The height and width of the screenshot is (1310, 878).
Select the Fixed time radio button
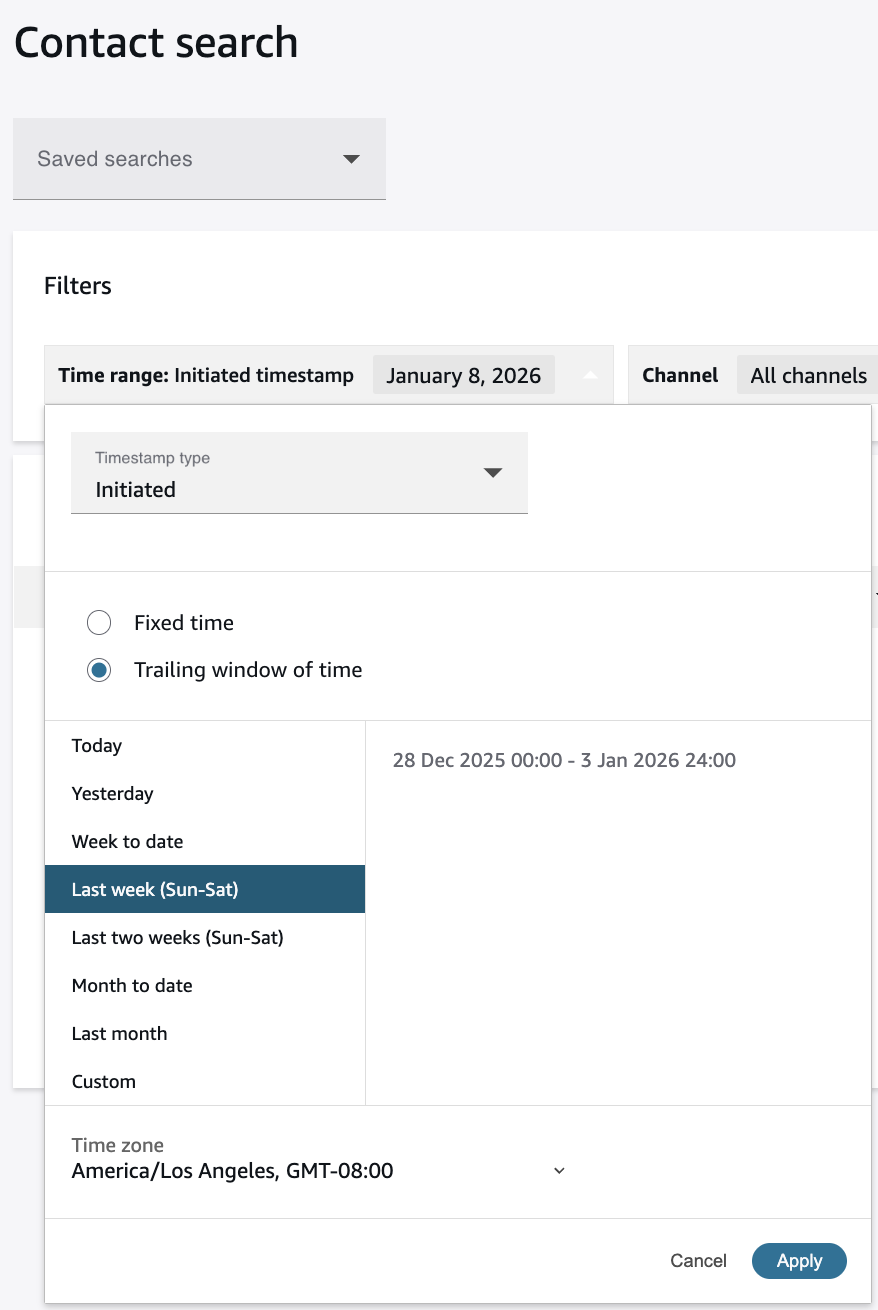tap(99, 623)
